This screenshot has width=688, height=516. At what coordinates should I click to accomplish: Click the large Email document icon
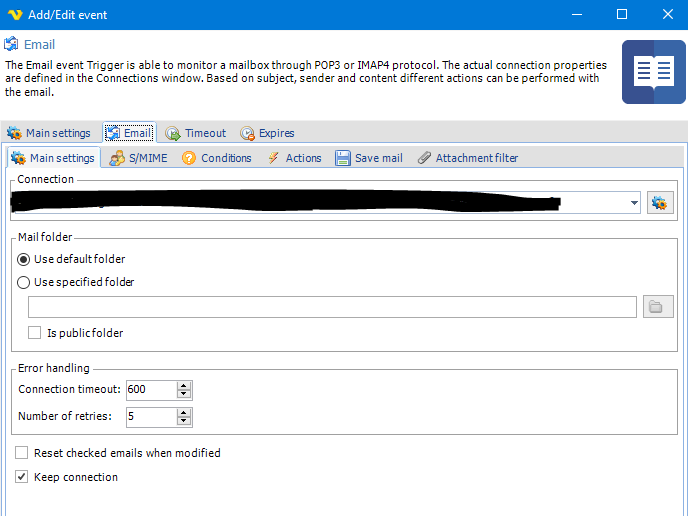[653, 72]
